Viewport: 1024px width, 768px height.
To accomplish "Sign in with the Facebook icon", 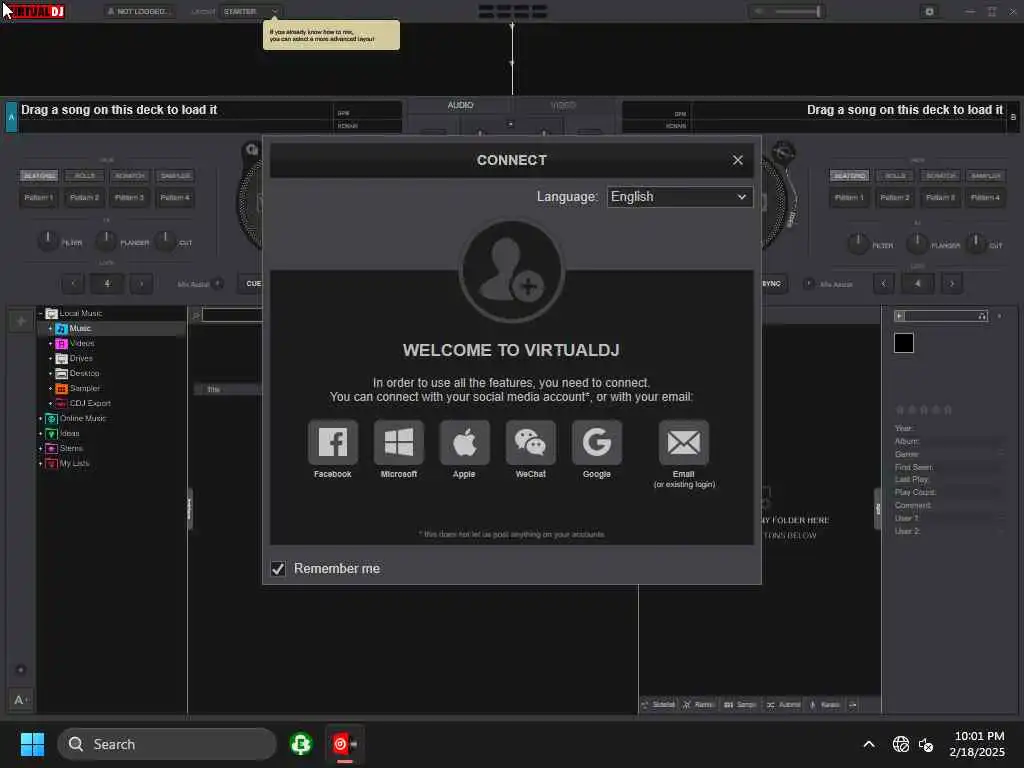I will pos(332,442).
